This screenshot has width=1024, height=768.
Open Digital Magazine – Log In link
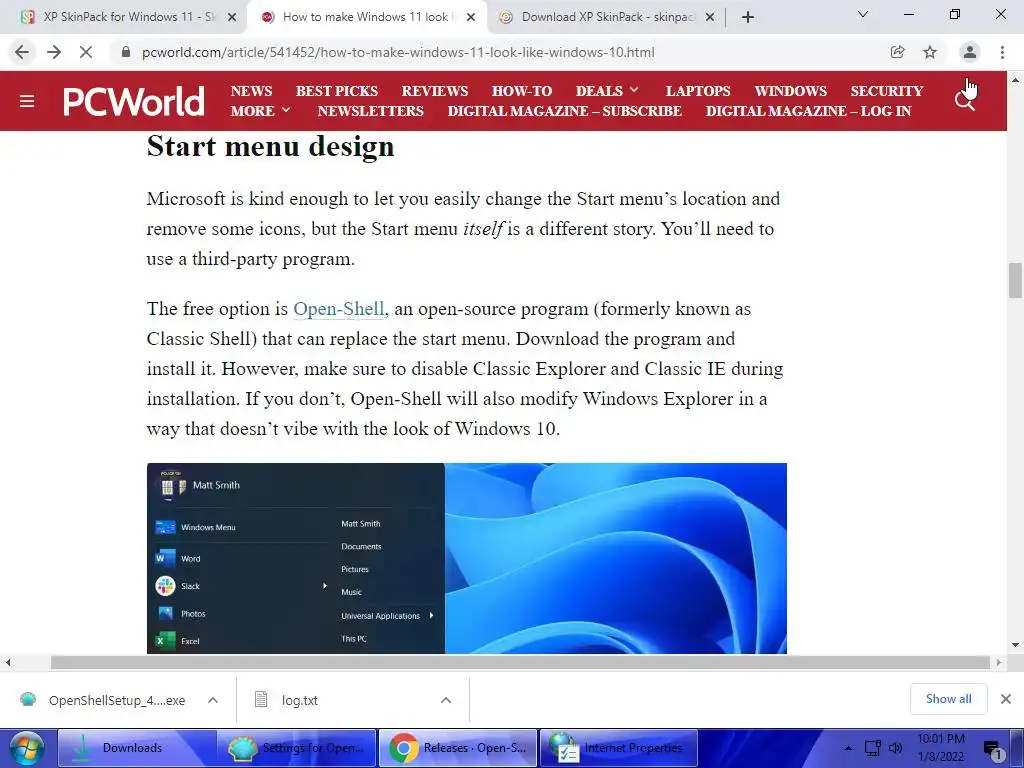coord(808,111)
